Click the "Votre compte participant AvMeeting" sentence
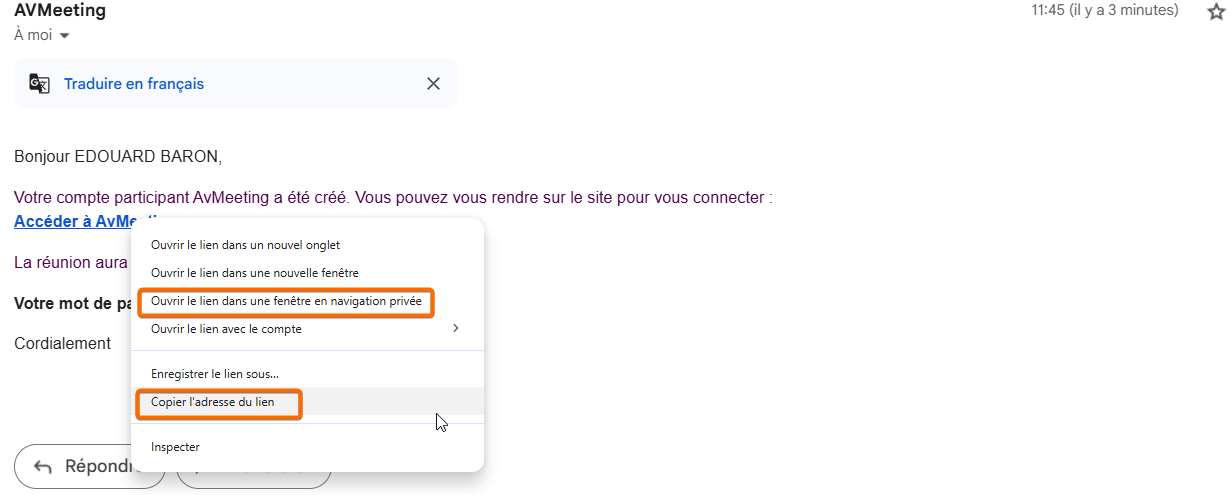The width and height of the screenshot is (1231, 495). tap(393, 197)
